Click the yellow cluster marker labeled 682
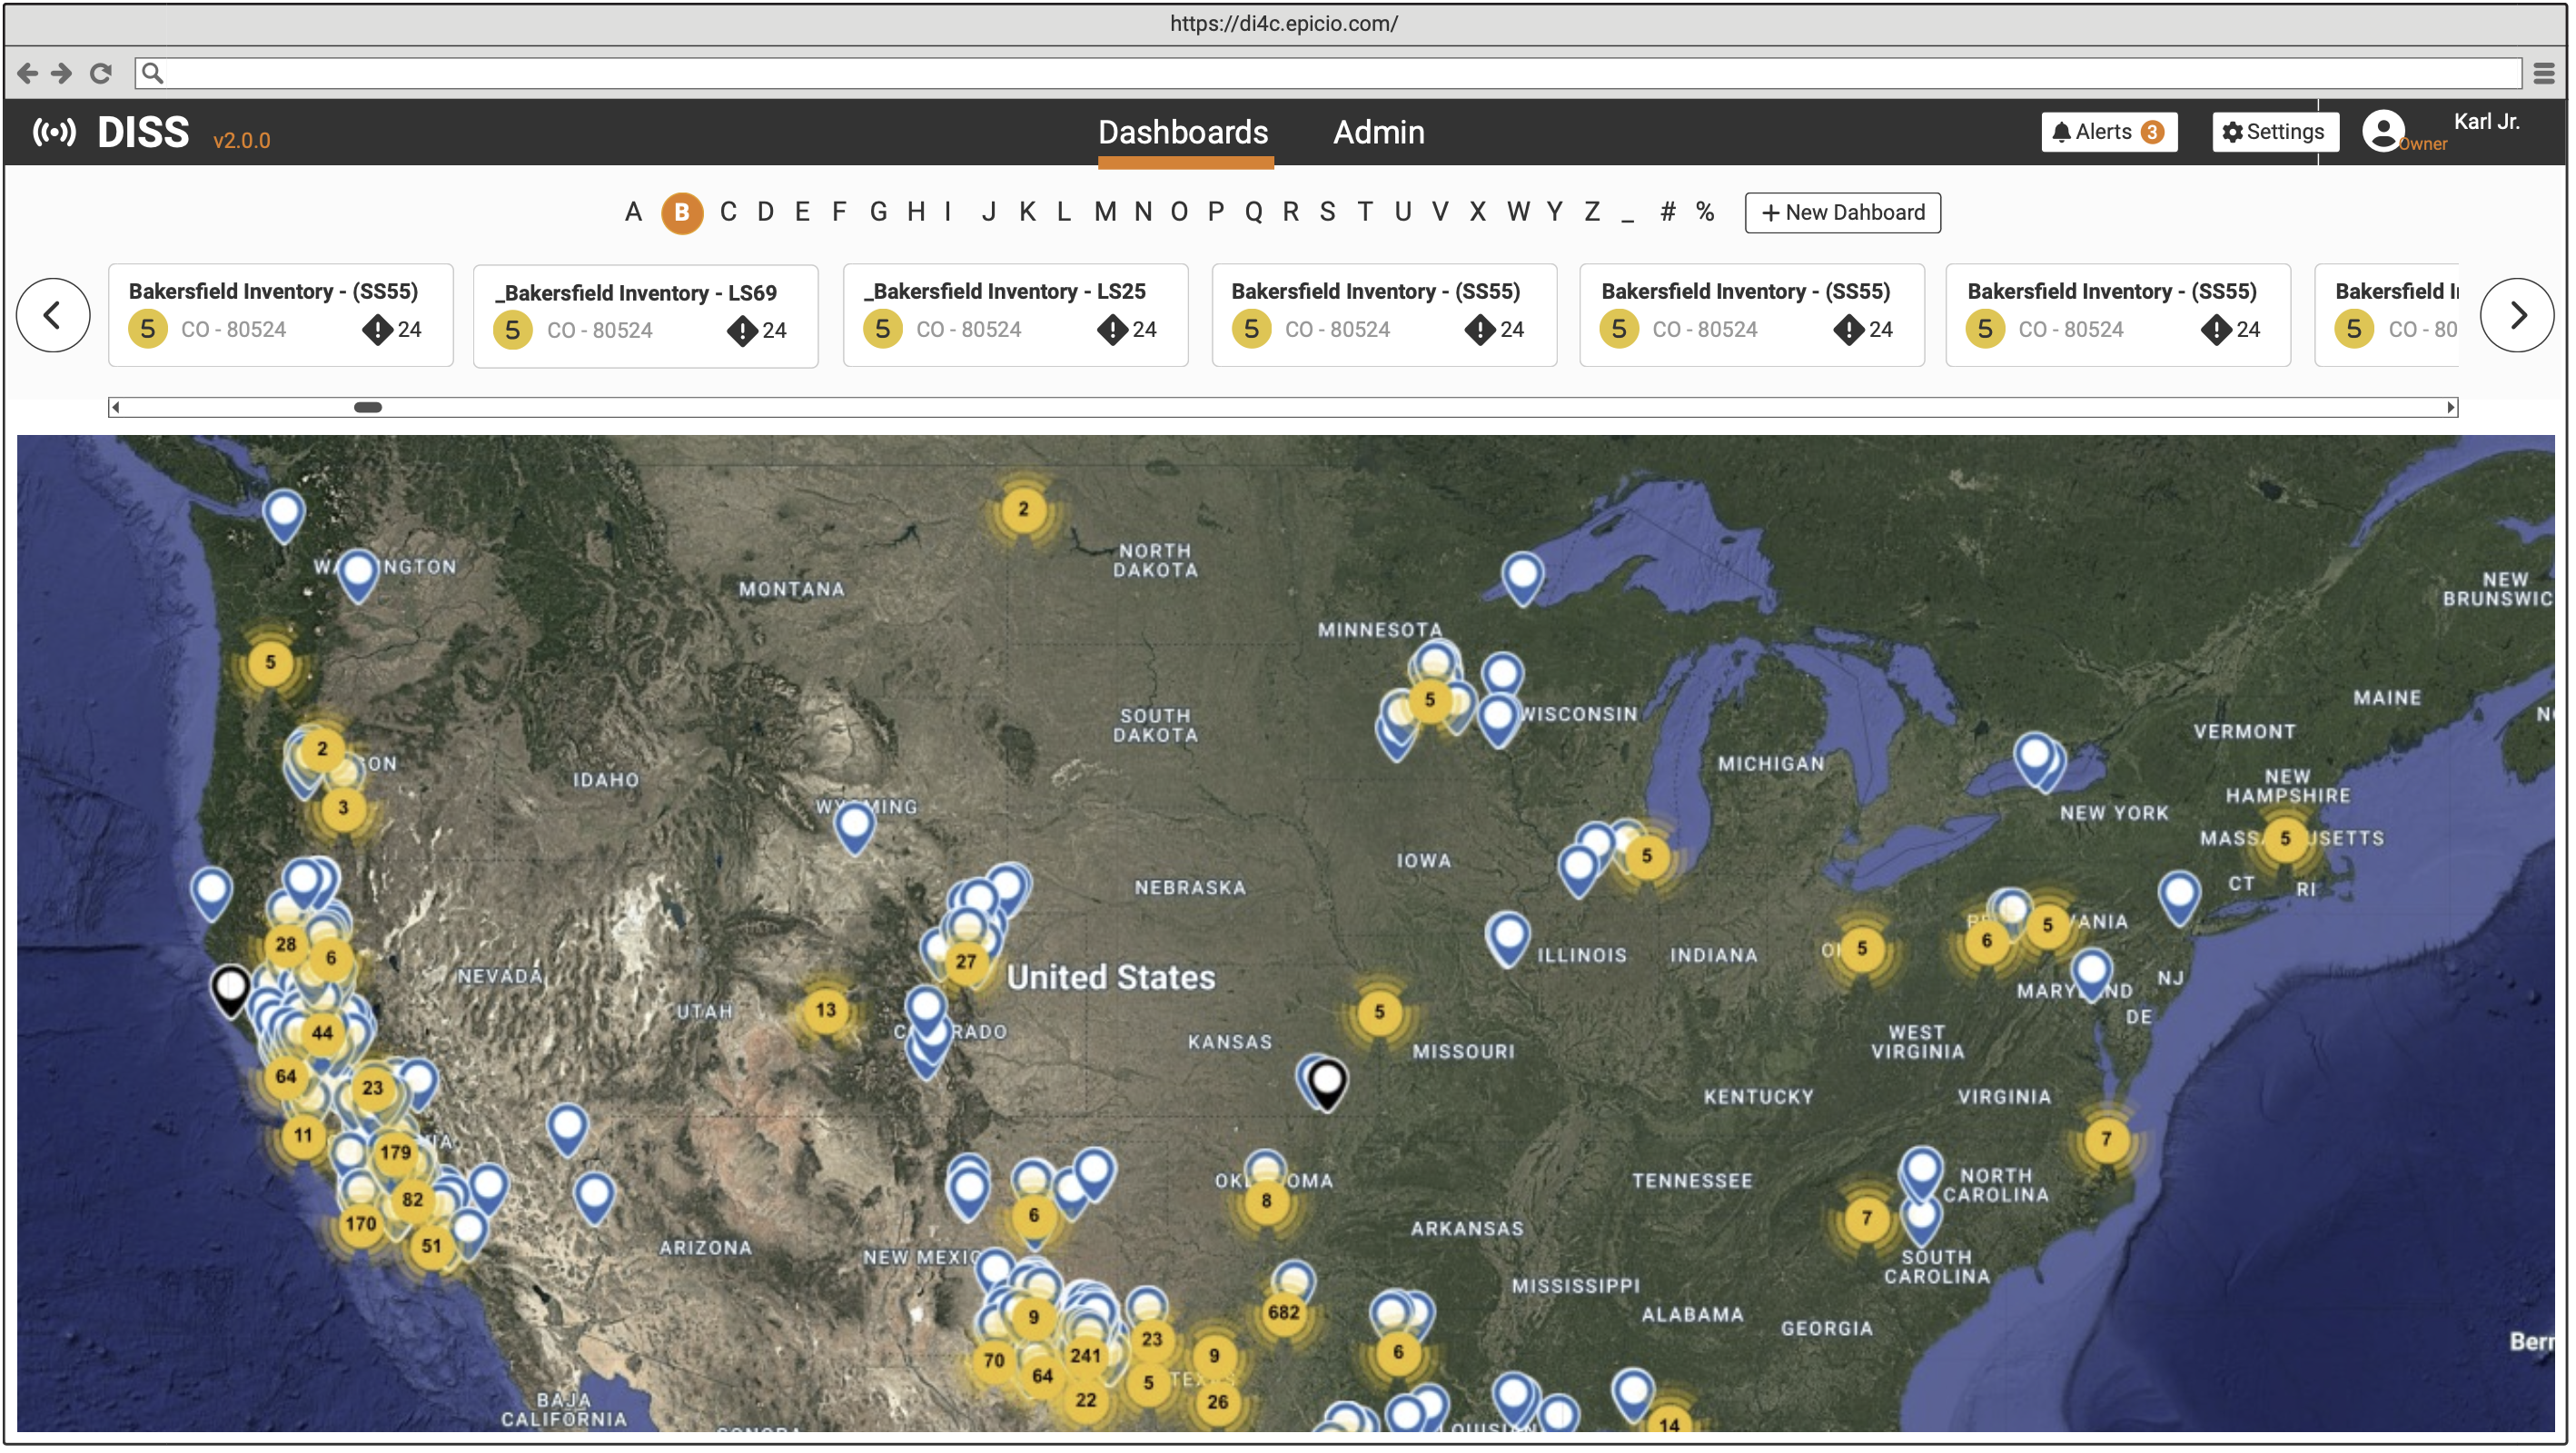This screenshot has width=2576, height=1453. click(x=1284, y=1312)
